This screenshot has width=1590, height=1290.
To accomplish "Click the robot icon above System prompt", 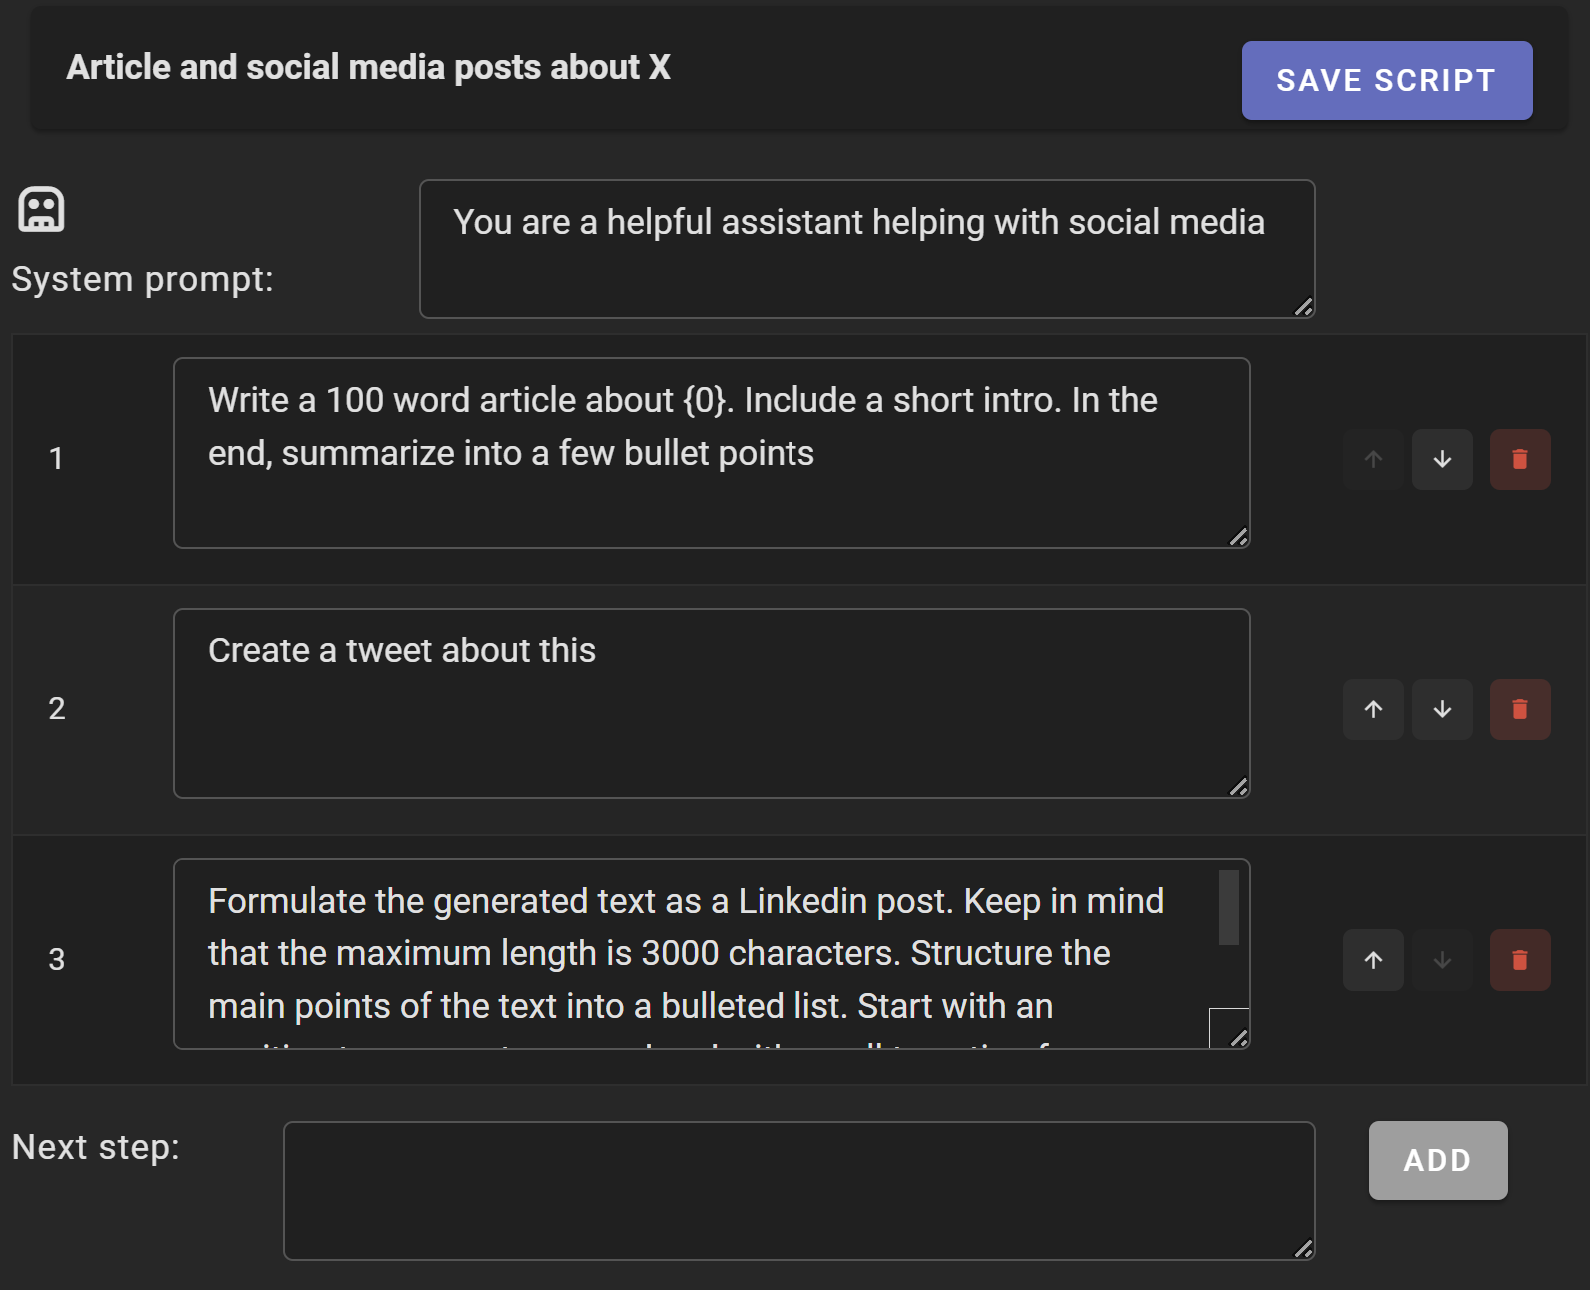I will click(41, 210).
